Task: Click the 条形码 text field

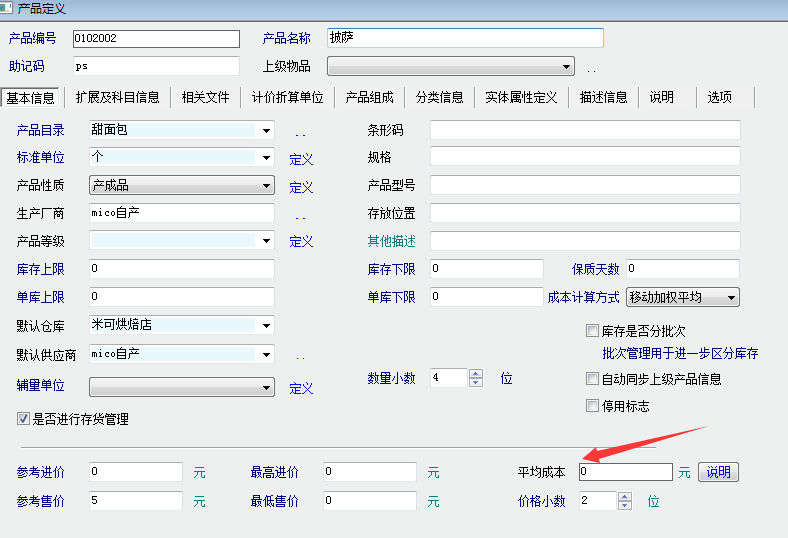Action: pos(585,131)
